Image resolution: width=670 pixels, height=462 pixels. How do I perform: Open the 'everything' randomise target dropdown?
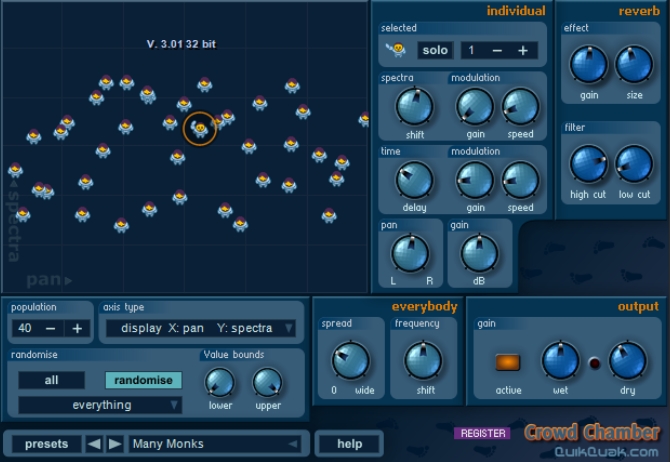[x=100, y=405]
